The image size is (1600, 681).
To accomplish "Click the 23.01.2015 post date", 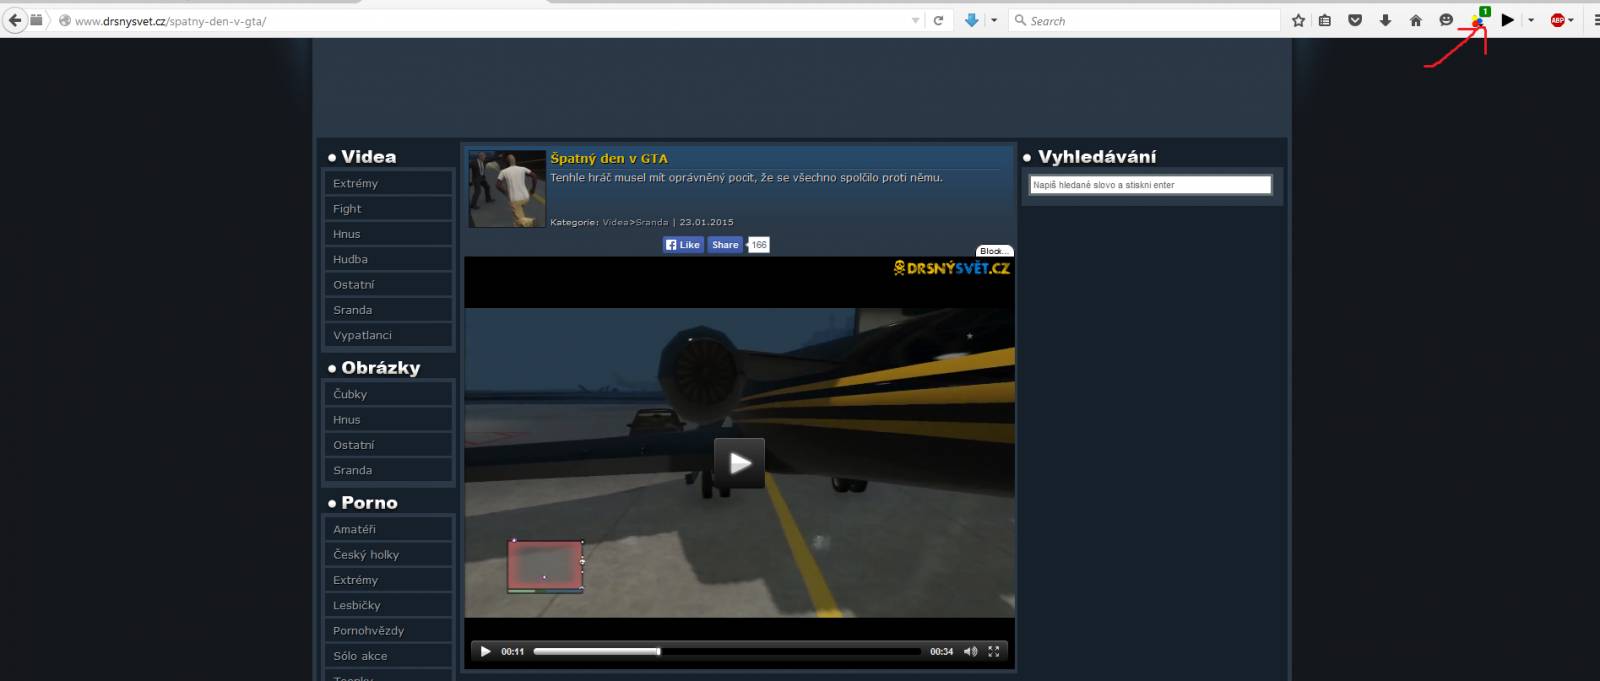I will pyautogui.click(x=706, y=222).
